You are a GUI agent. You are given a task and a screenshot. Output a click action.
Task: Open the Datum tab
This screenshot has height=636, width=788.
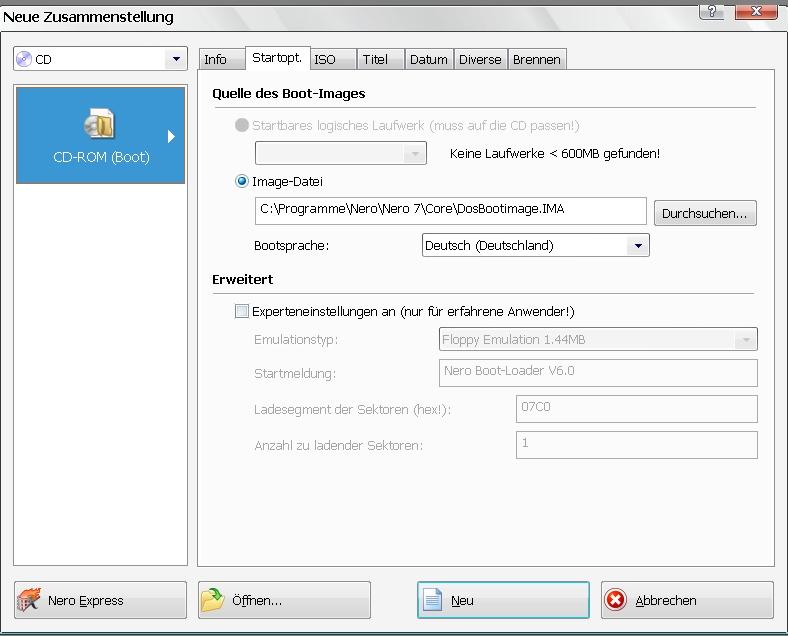tap(429, 59)
